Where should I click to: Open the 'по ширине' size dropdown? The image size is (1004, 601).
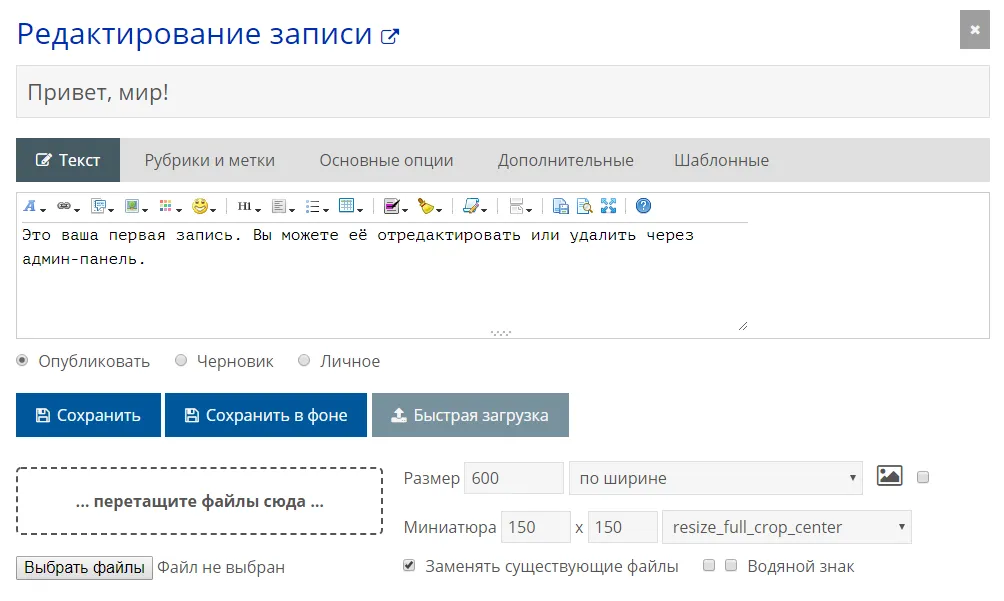point(715,478)
